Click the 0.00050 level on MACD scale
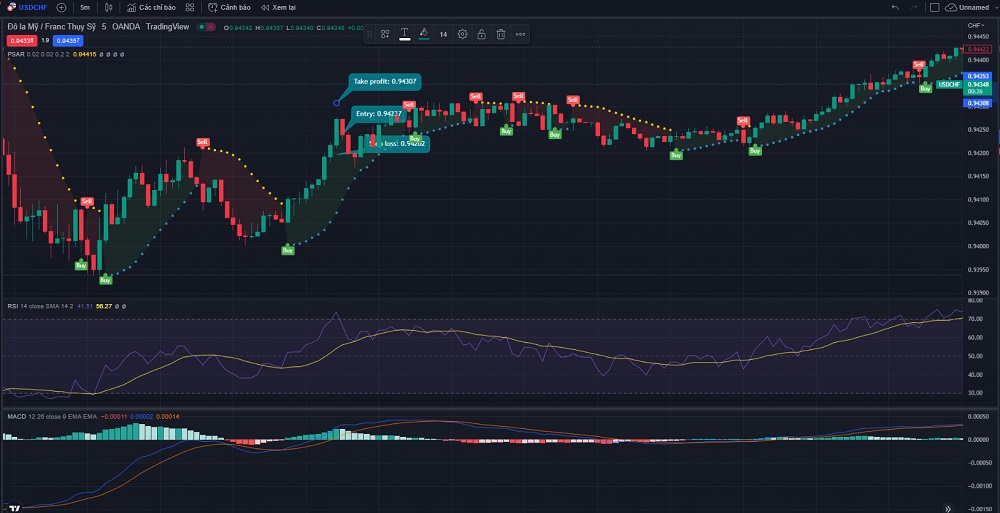Image resolution: width=1000 pixels, height=513 pixels. coord(976,417)
